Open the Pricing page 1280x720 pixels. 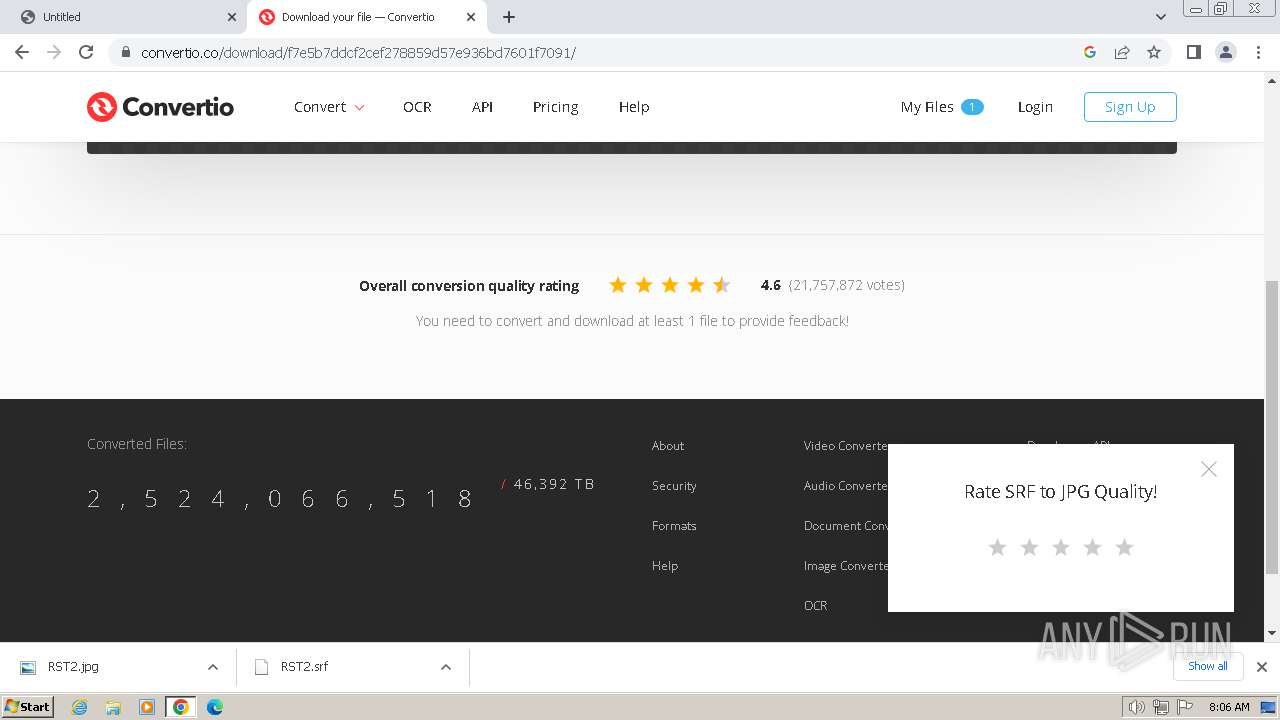(555, 107)
